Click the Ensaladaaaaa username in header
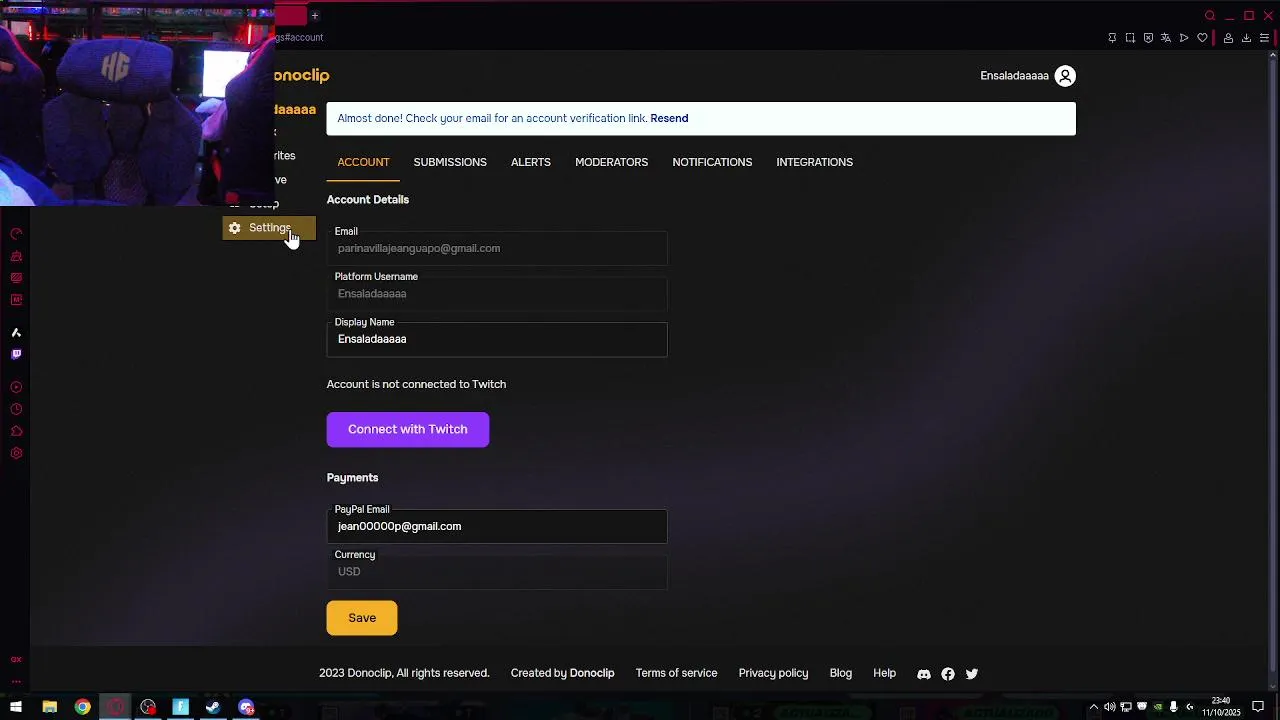Screen dimensions: 1280x720 point(1014,76)
